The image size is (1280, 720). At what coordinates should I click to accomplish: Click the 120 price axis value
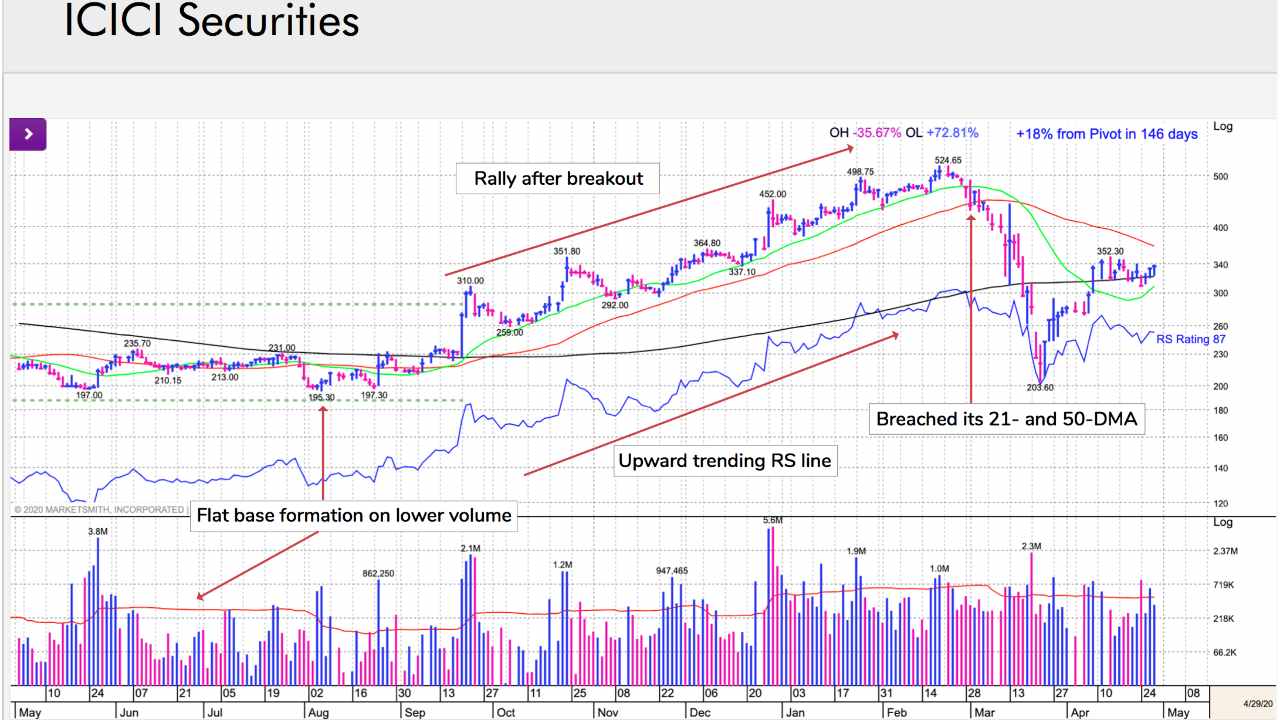point(1221,504)
